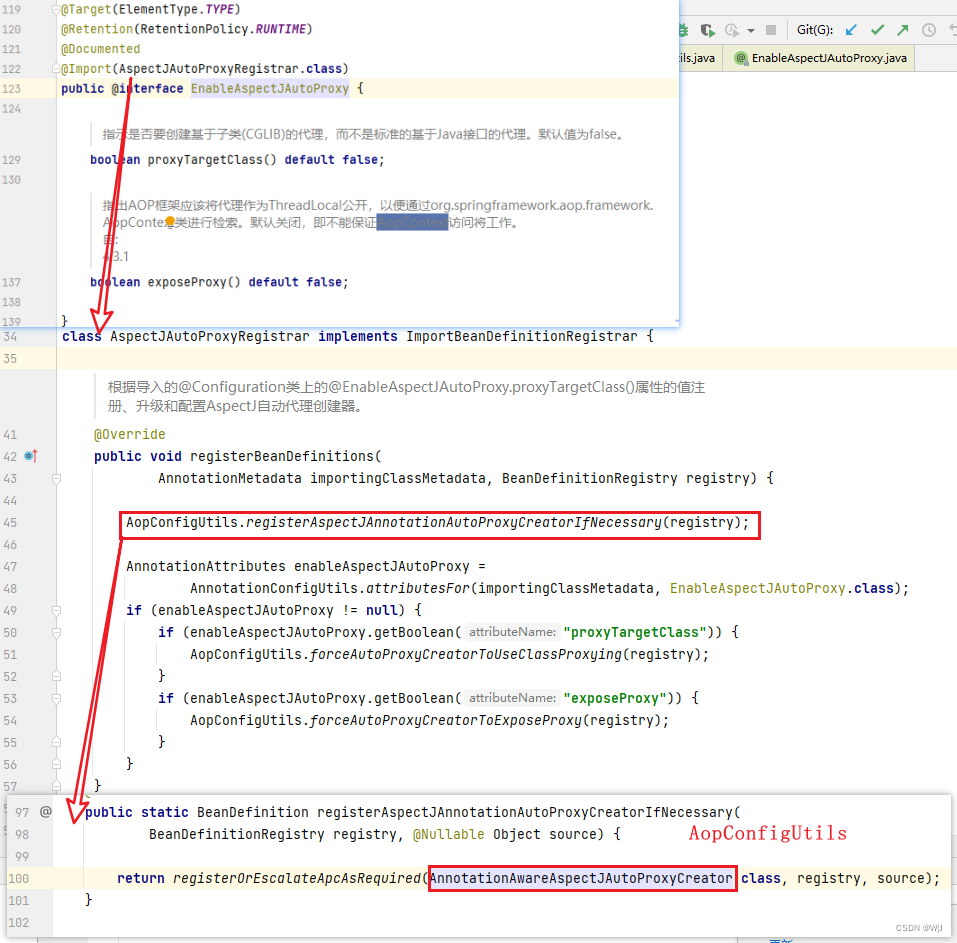Click AspectJAutoProxyRegistrar.class in the @Import annotation
The image size is (957, 943).
coord(230,68)
